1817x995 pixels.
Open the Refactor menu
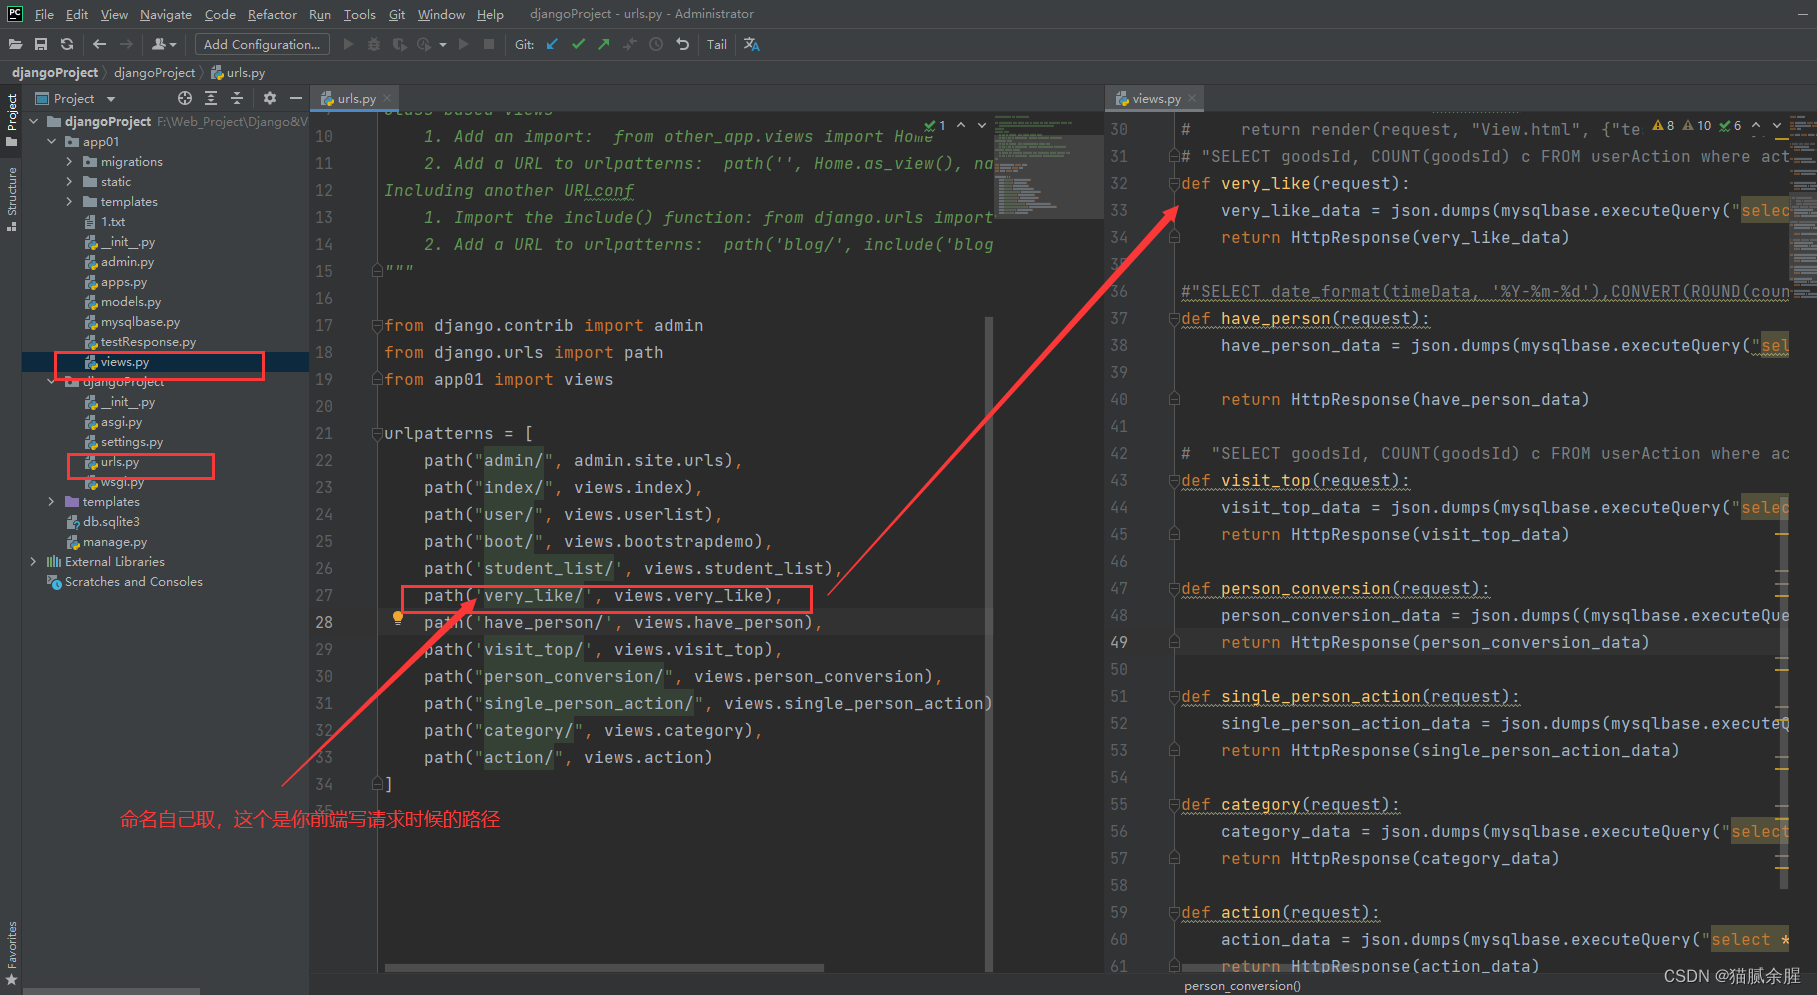pos(272,14)
